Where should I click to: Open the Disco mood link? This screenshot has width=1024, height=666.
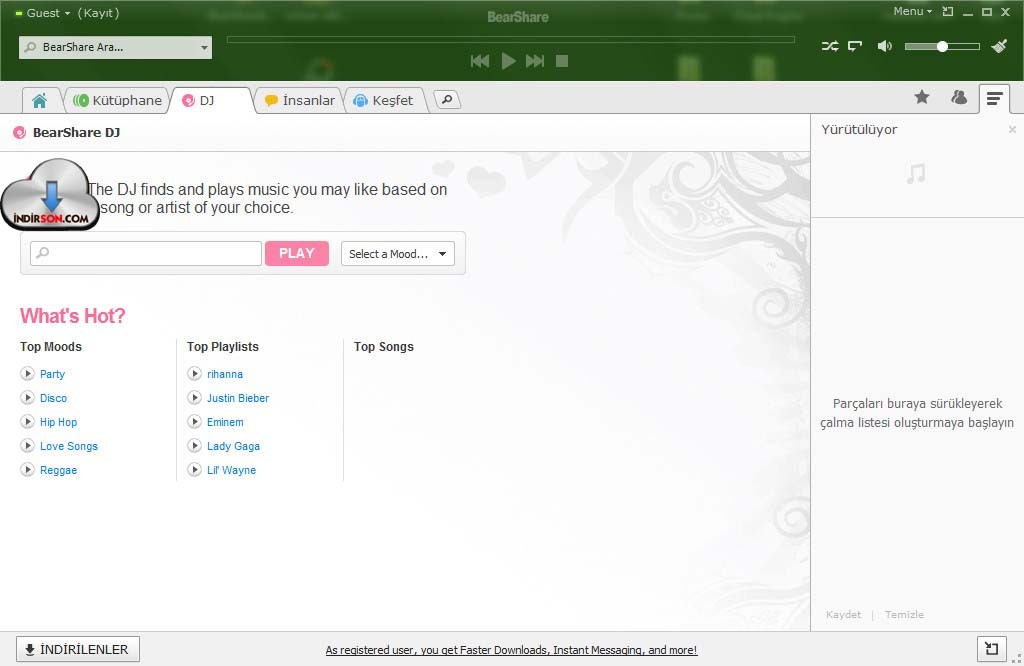(x=54, y=398)
